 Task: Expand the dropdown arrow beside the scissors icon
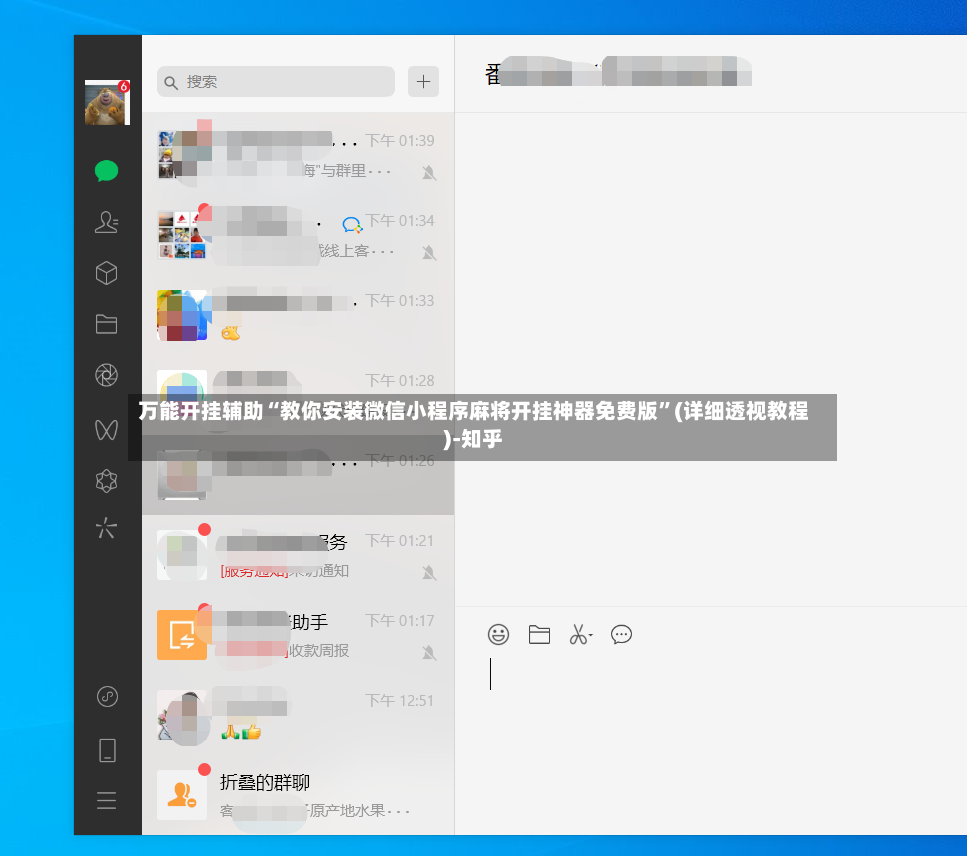click(x=591, y=635)
